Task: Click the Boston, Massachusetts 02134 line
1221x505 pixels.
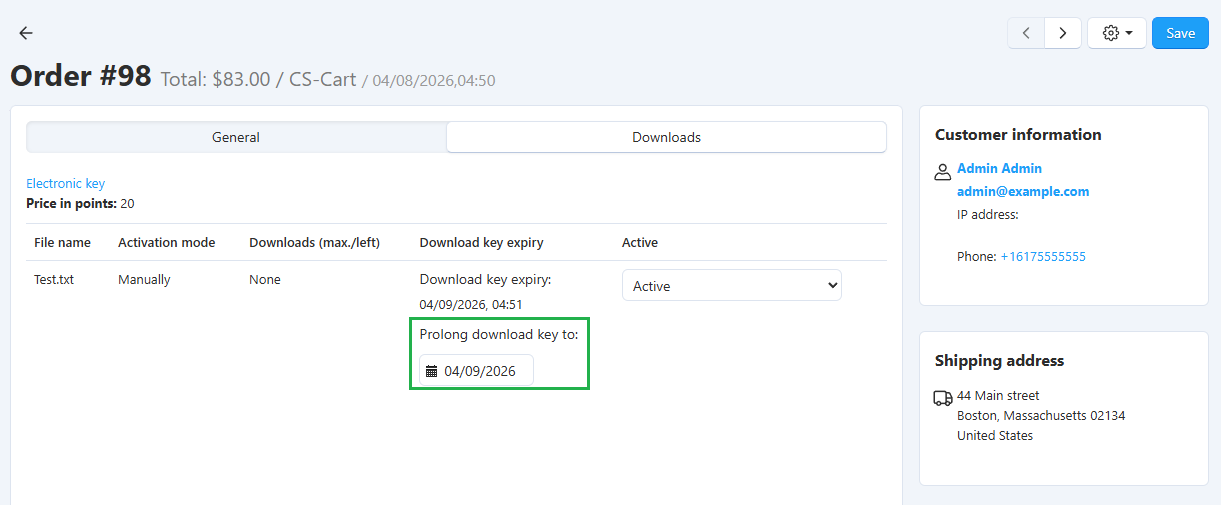Action: (x=1041, y=415)
